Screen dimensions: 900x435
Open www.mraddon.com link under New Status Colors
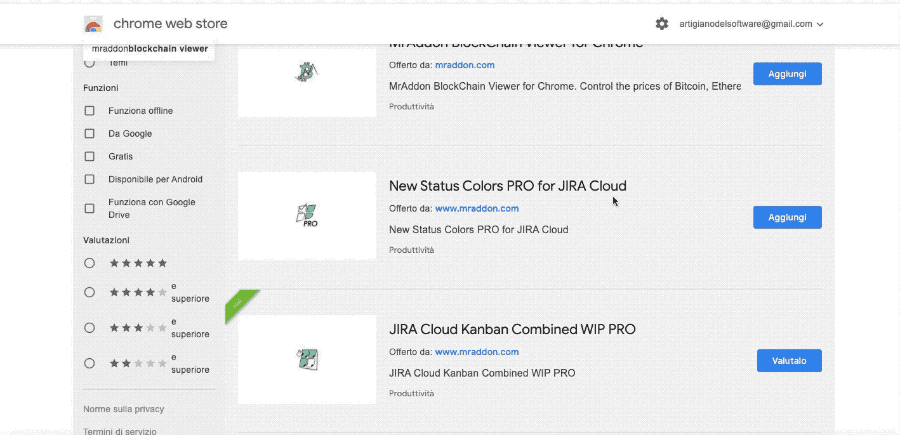click(x=477, y=209)
